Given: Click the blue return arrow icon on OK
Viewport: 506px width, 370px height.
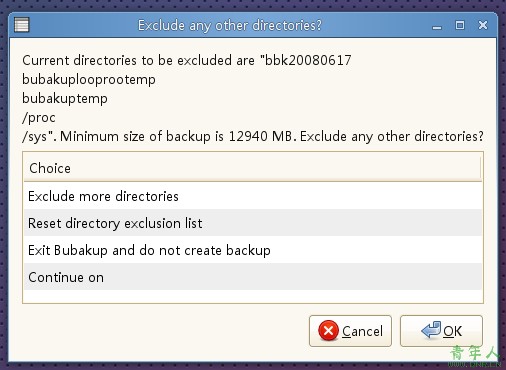Looking at the screenshot, I should click(x=431, y=330).
